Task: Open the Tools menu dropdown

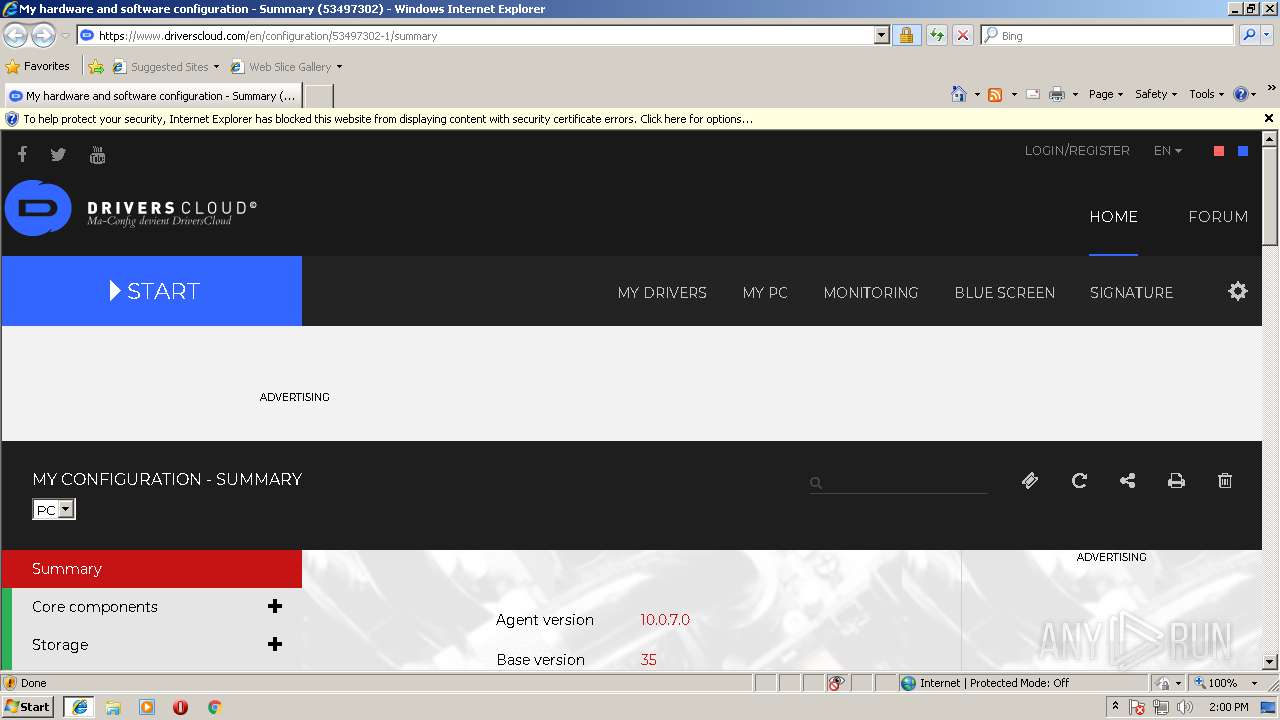Action: tap(1207, 94)
